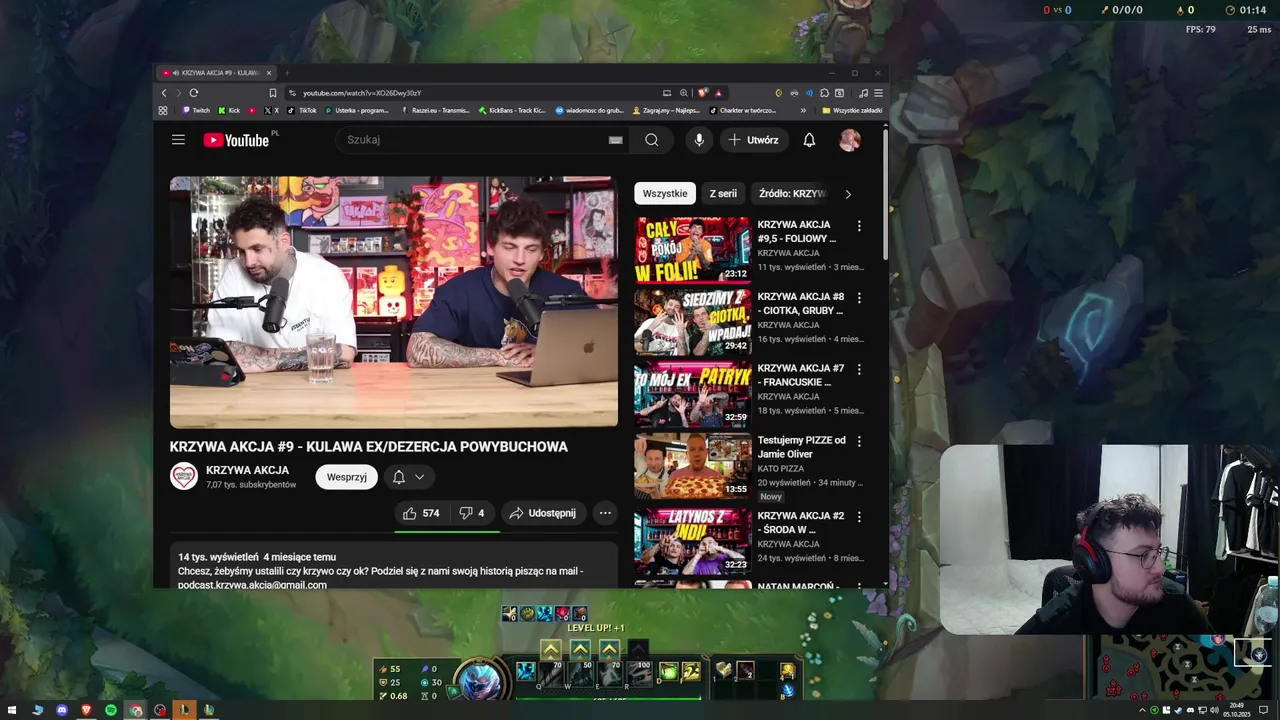Switch to the KRZYWA AKCJA #9 browser tab
Viewport: 1280px width, 720px height.
tap(216, 73)
